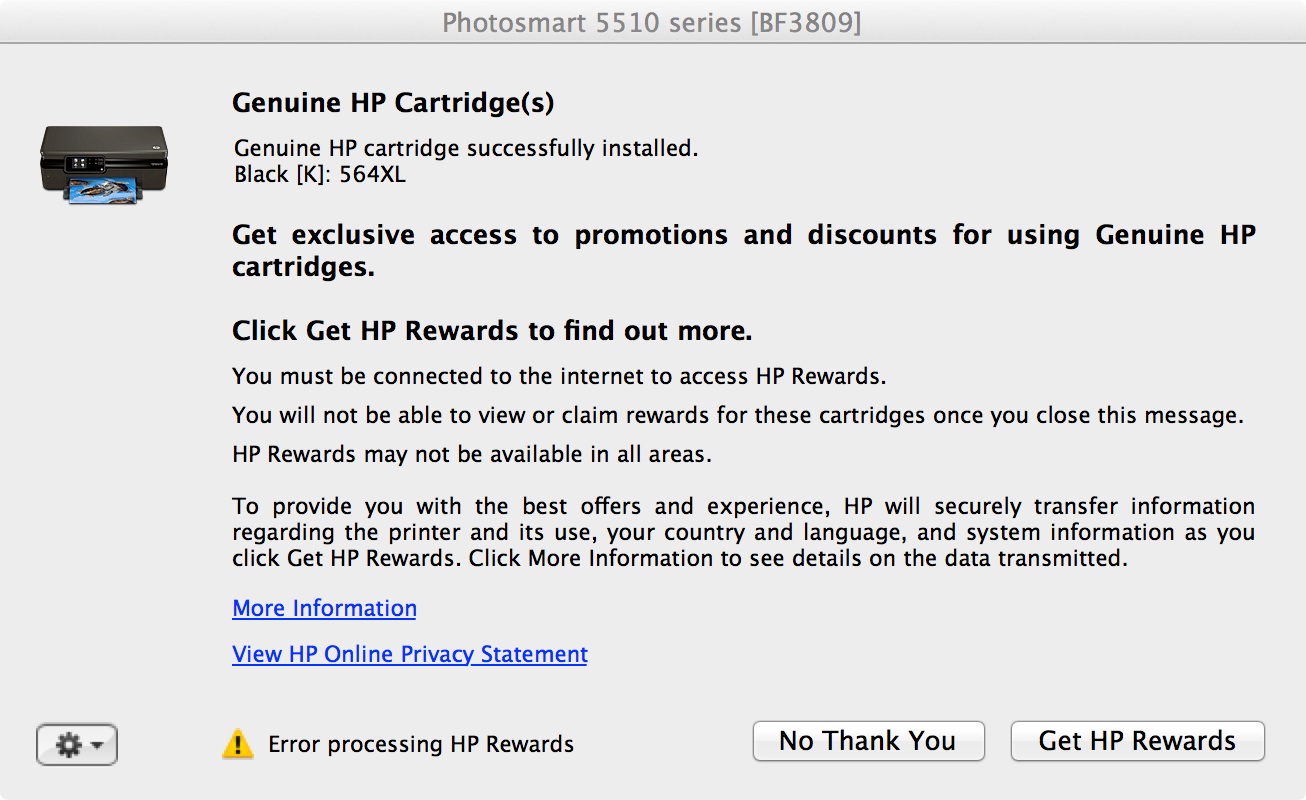Image resolution: width=1306 pixels, height=800 pixels.
Task: Click the Black [K]: 564XL cartridge text
Action: tap(311, 174)
